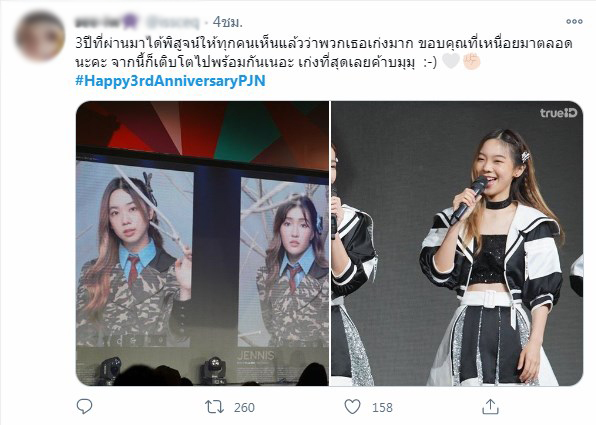Click the purple badge beside display name
596x425 pixels.
coord(130,21)
